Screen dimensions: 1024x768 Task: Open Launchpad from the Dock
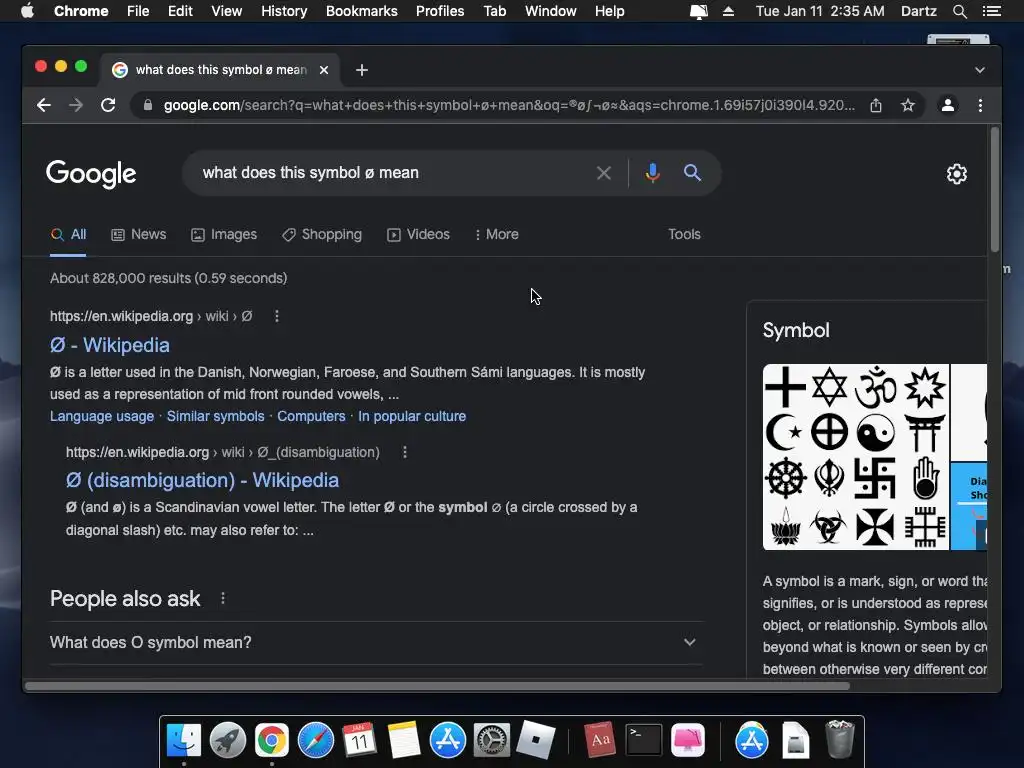[227, 740]
